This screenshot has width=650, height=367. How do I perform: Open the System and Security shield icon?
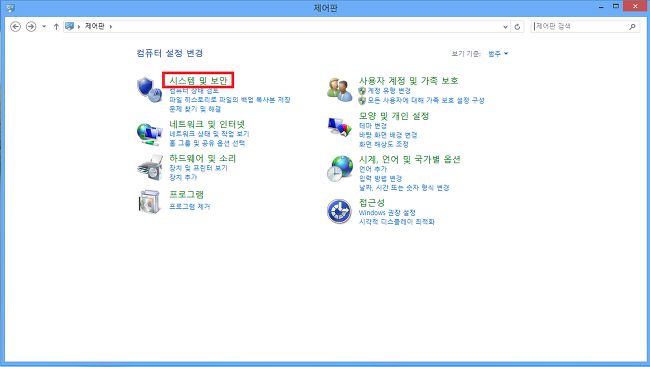(149, 89)
